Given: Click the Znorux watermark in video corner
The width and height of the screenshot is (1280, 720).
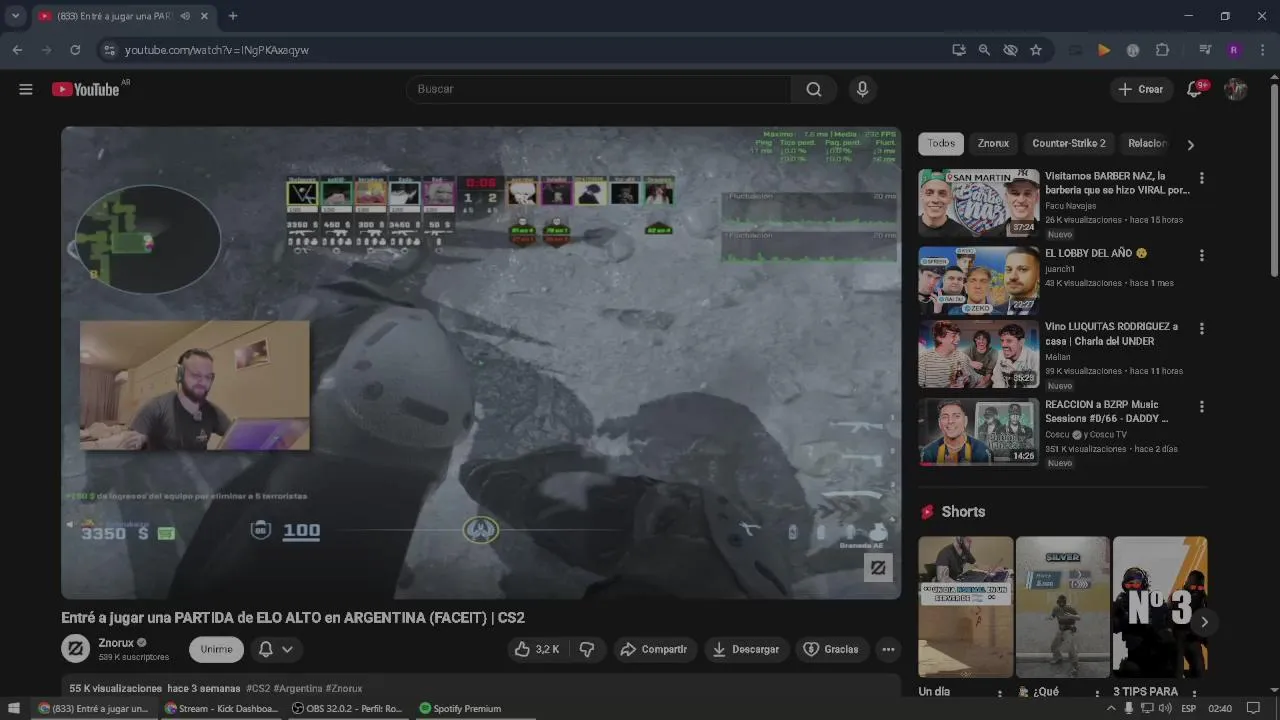Looking at the screenshot, I should 878,568.
